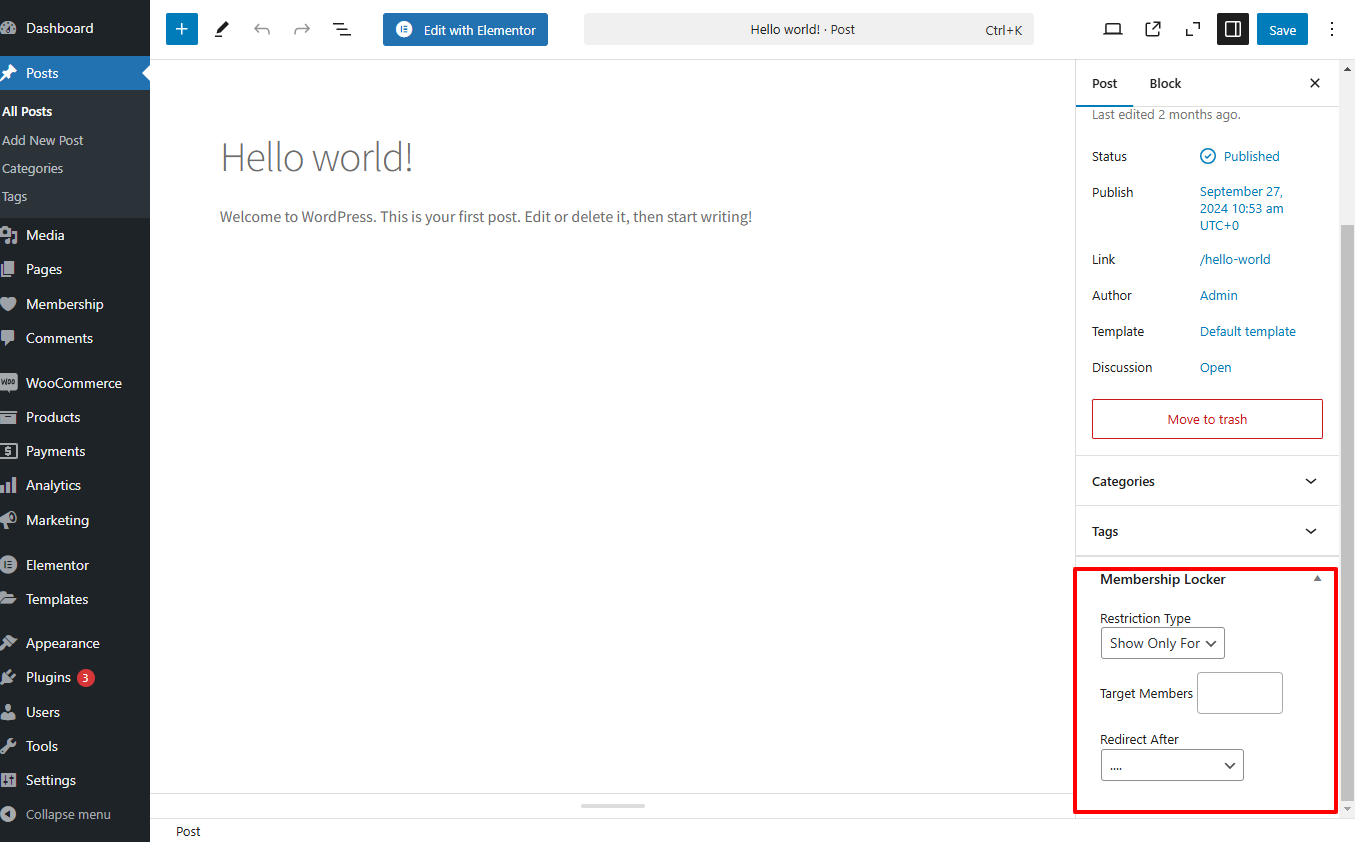Open the Redirect After dropdown

(x=1171, y=766)
